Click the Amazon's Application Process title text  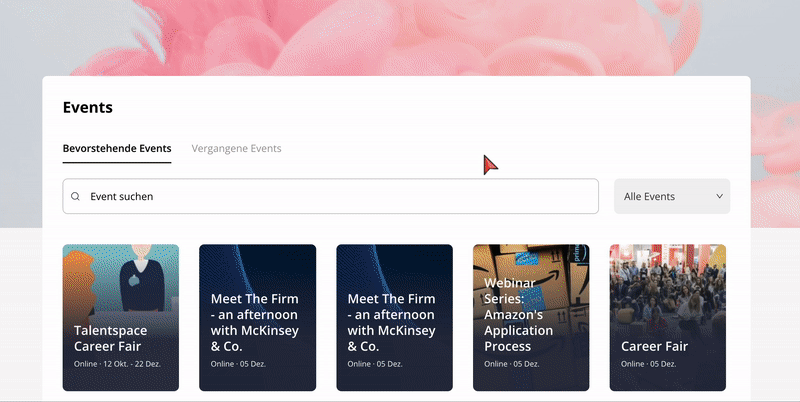pyautogui.click(x=518, y=330)
